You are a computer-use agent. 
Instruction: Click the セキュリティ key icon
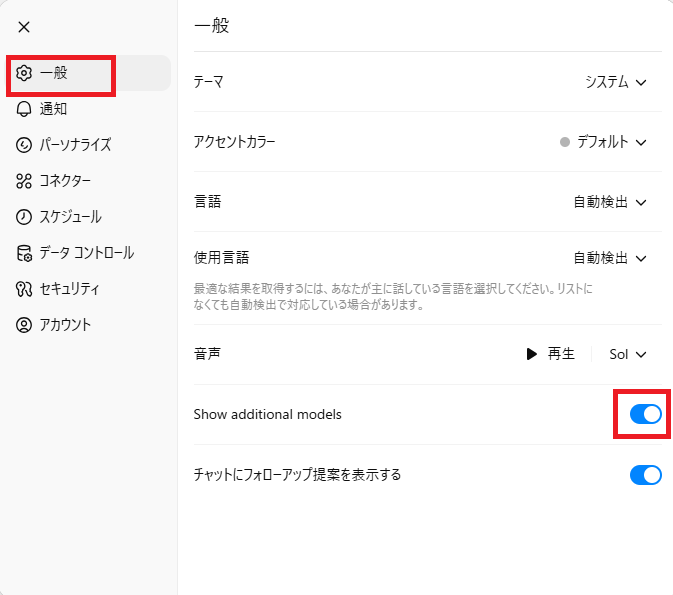click(24, 289)
